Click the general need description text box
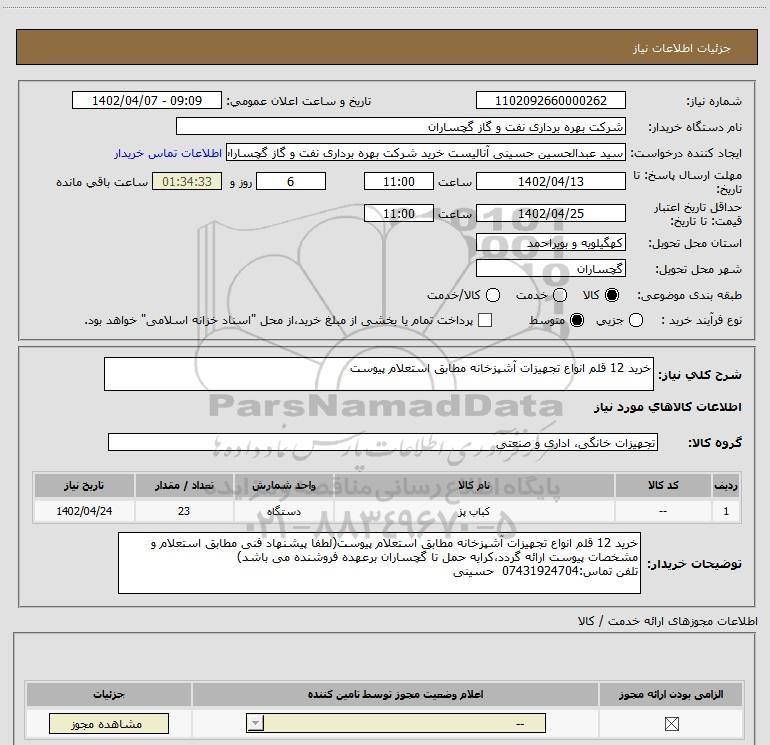Viewport: 770px width, 745px height. point(379,374)
